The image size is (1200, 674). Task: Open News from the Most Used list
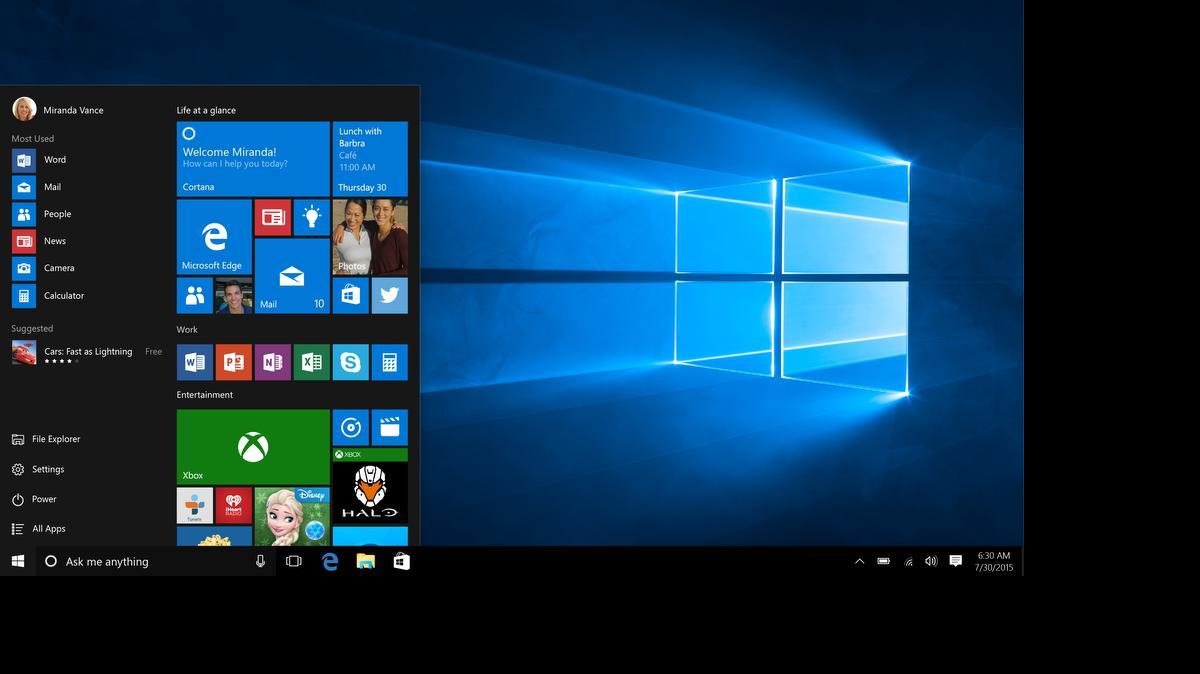88,241
